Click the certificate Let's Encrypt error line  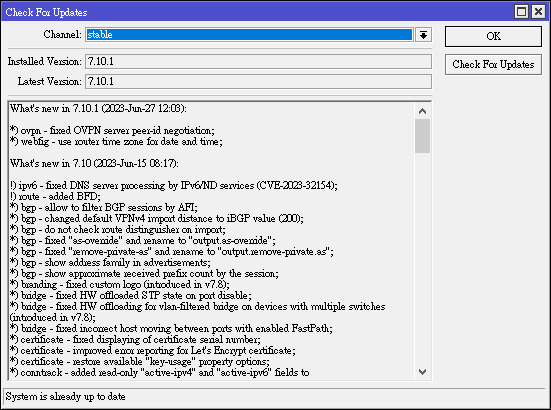pyautogui.click(x=153, y=351)
